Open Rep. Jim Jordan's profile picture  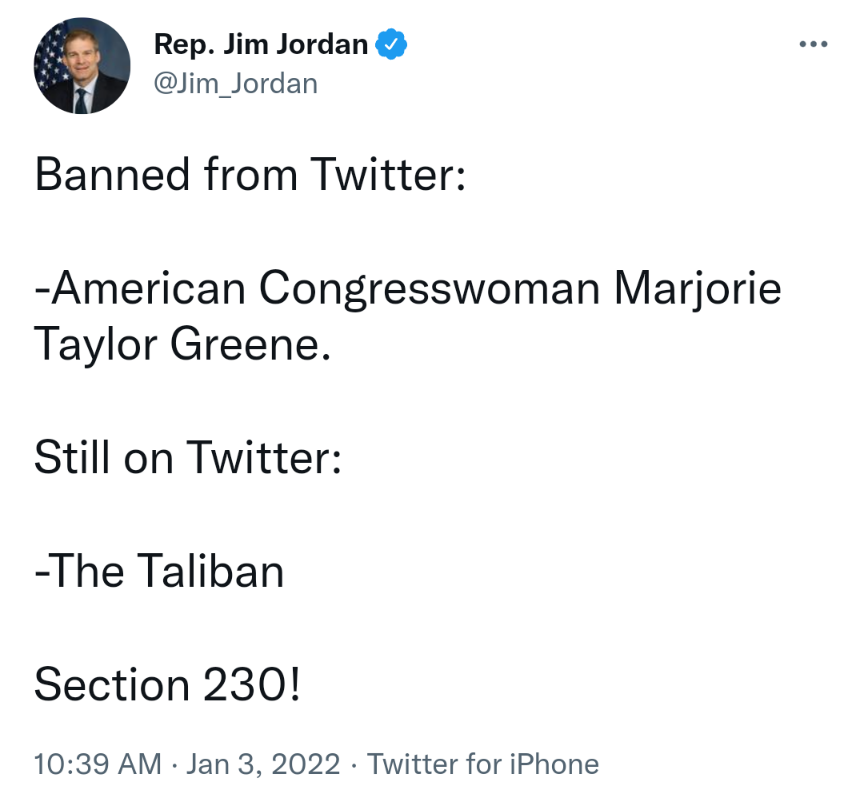click(x=83, y=66)
